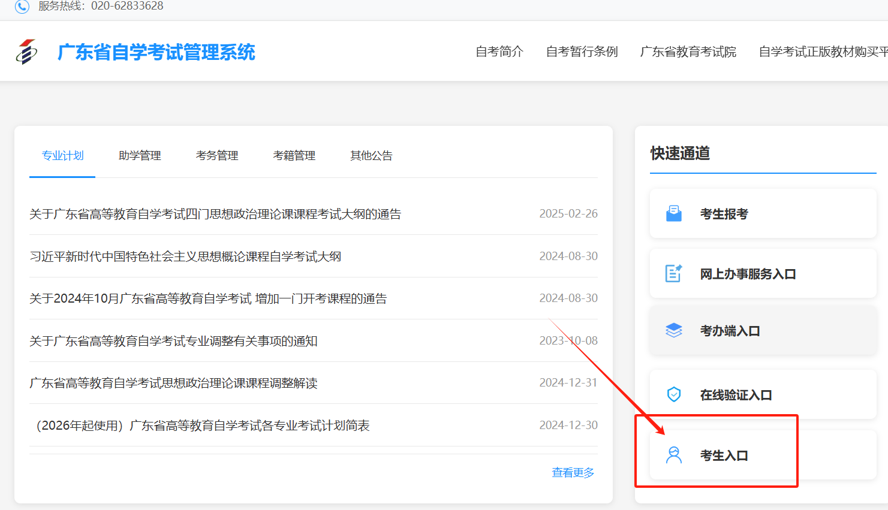
Task: Open the notice on the four ideological-political course syllabi (四门思想政治理论课课程考试大纲)
Action: click(x=215, y=214)
